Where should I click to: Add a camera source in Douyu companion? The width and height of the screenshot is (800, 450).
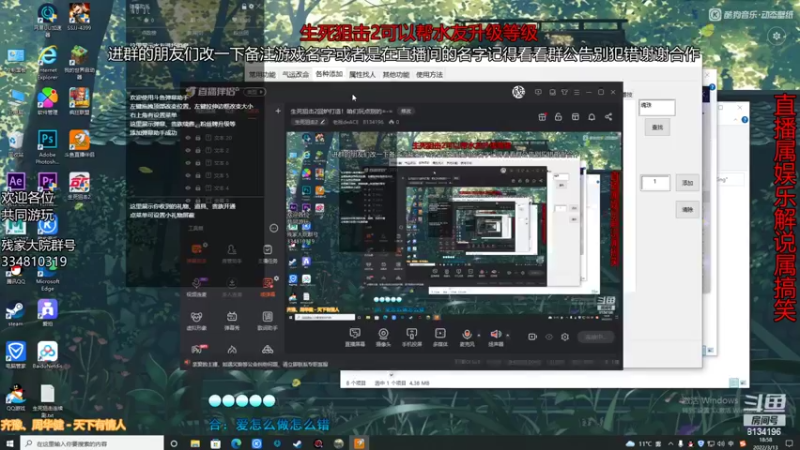pos(383,334)
